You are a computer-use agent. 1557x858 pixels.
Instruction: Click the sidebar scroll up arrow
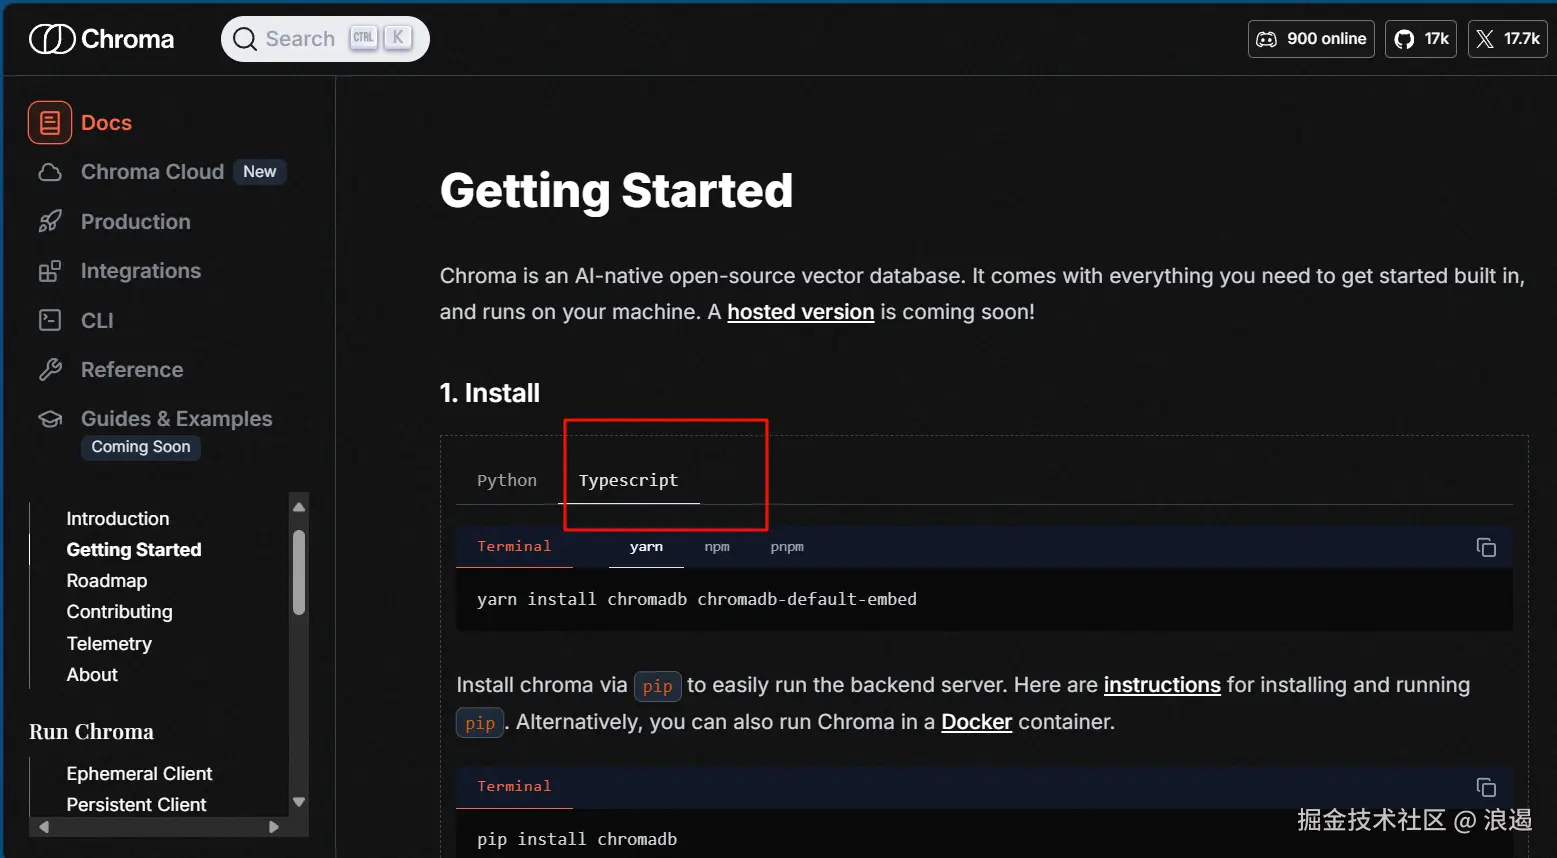click(299, 507)
